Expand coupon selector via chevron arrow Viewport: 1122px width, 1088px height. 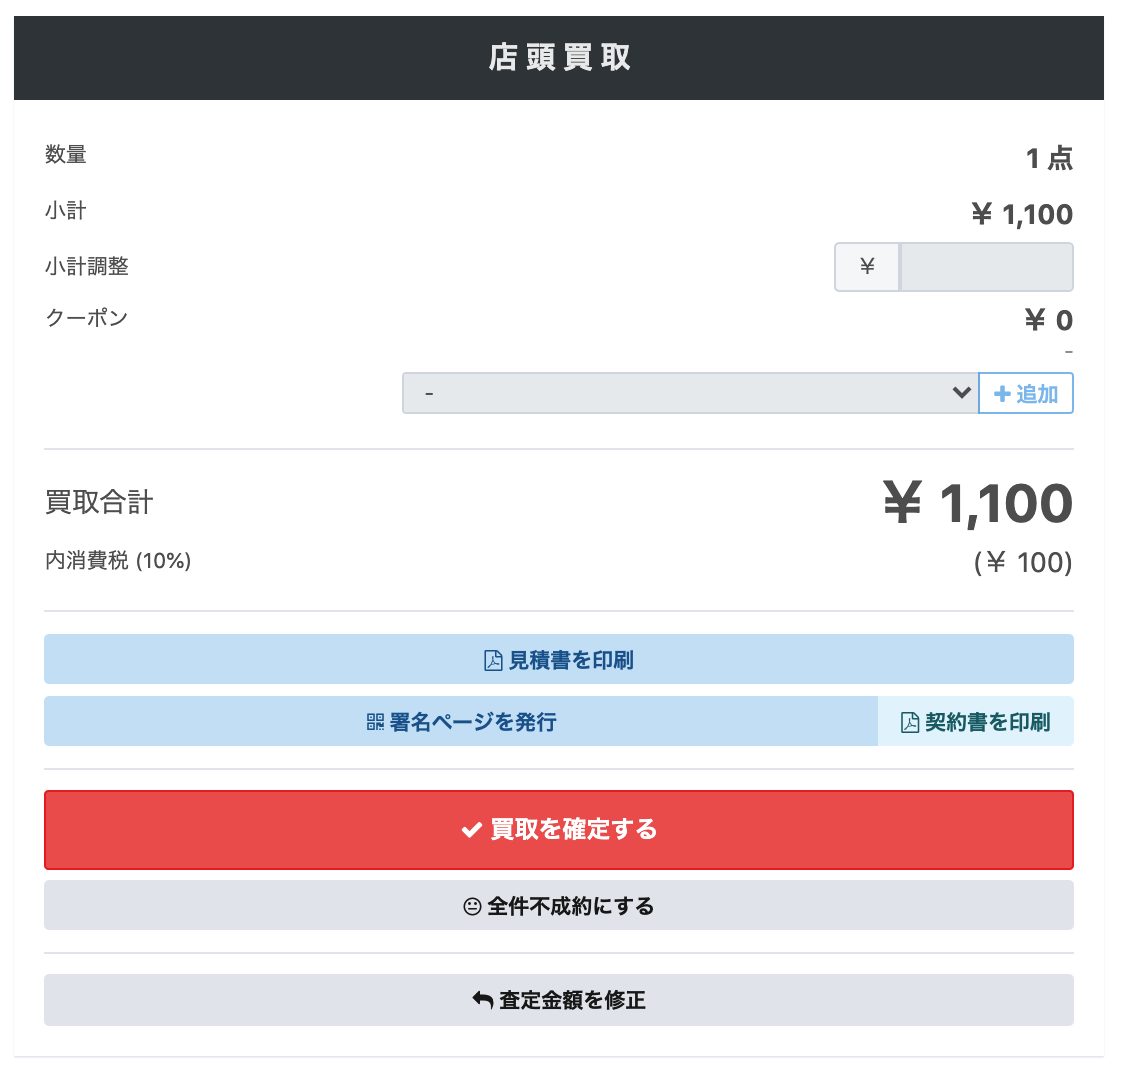coord(962,392)
